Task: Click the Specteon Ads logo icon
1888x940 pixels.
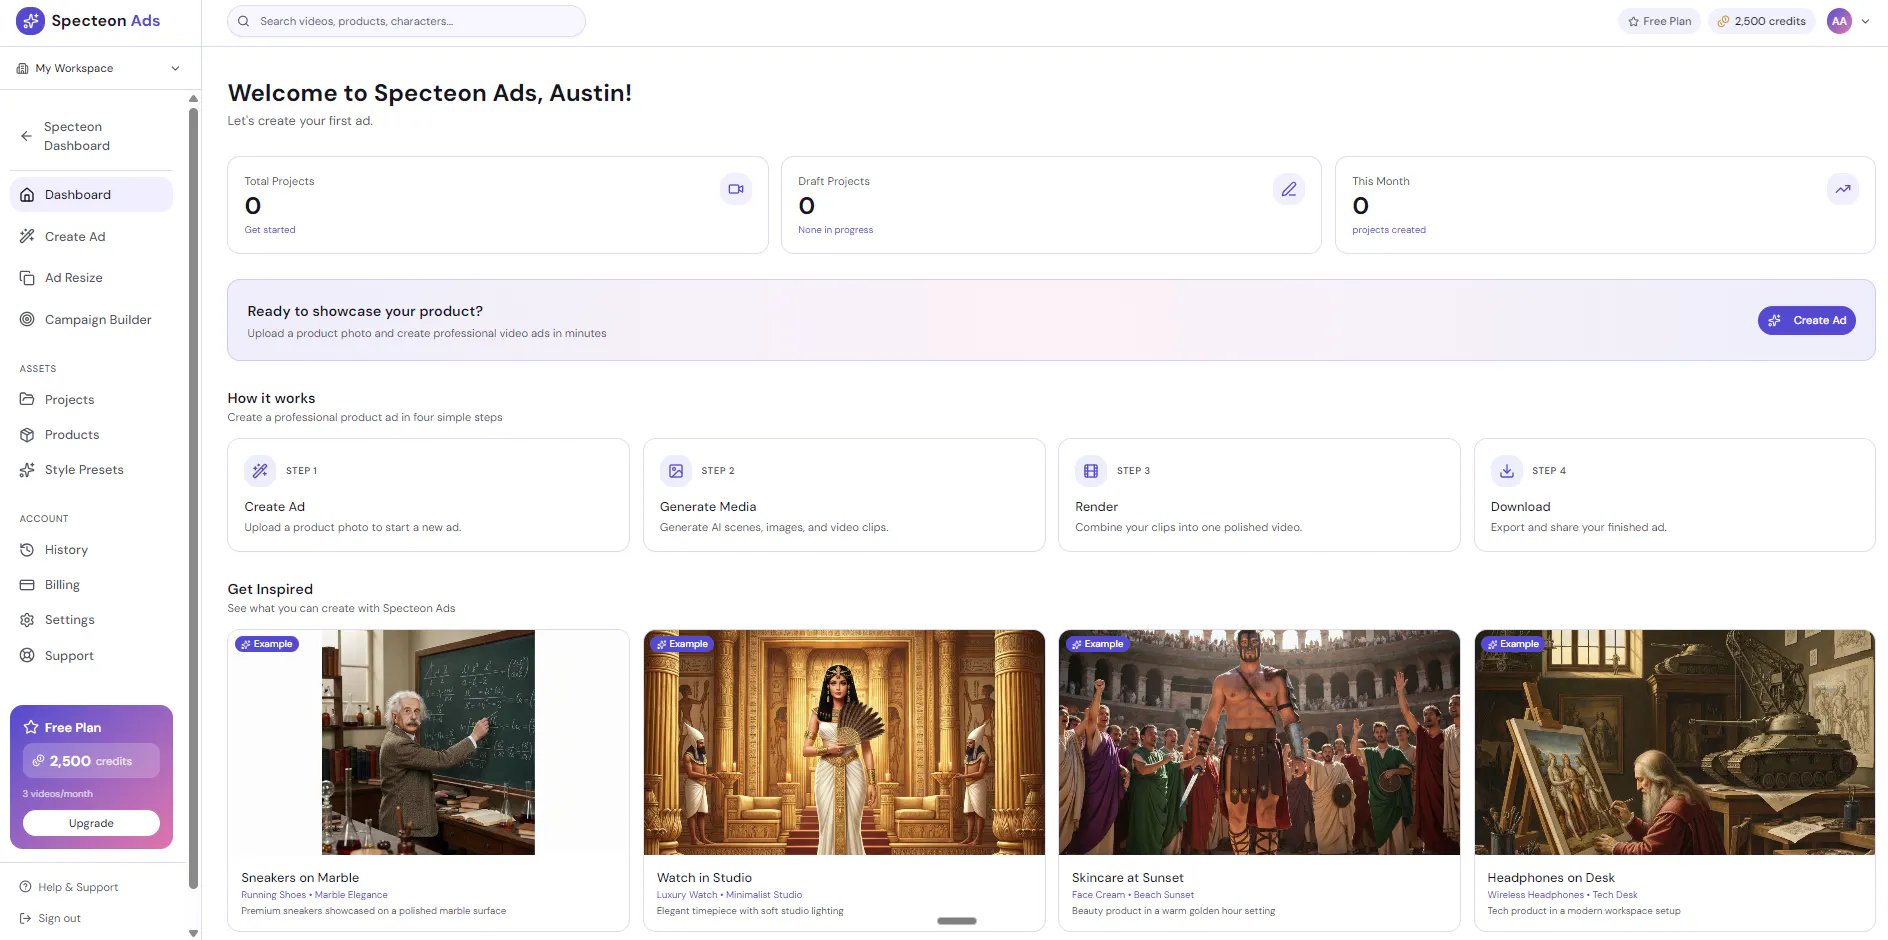Action: tap(30, 21)
